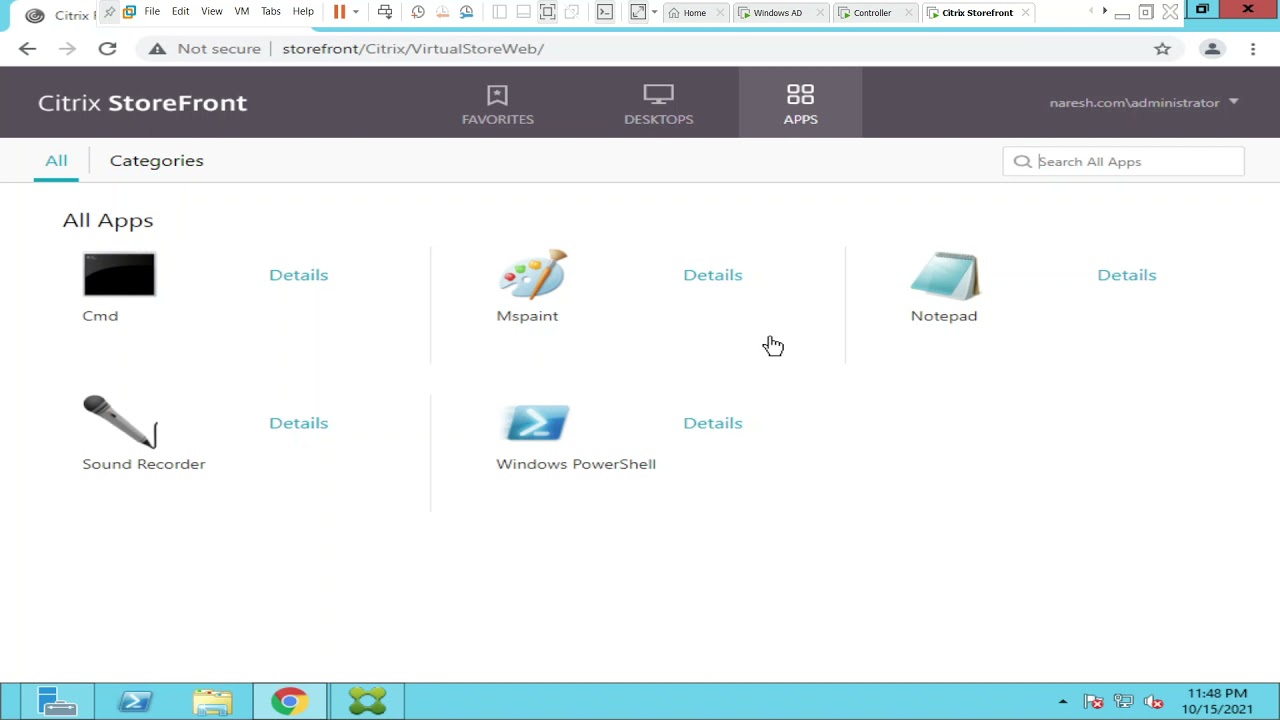View Details for Sound Recorder
Image resolution: width=1280 pixels, height=720 pixels.
coord(298,423)
